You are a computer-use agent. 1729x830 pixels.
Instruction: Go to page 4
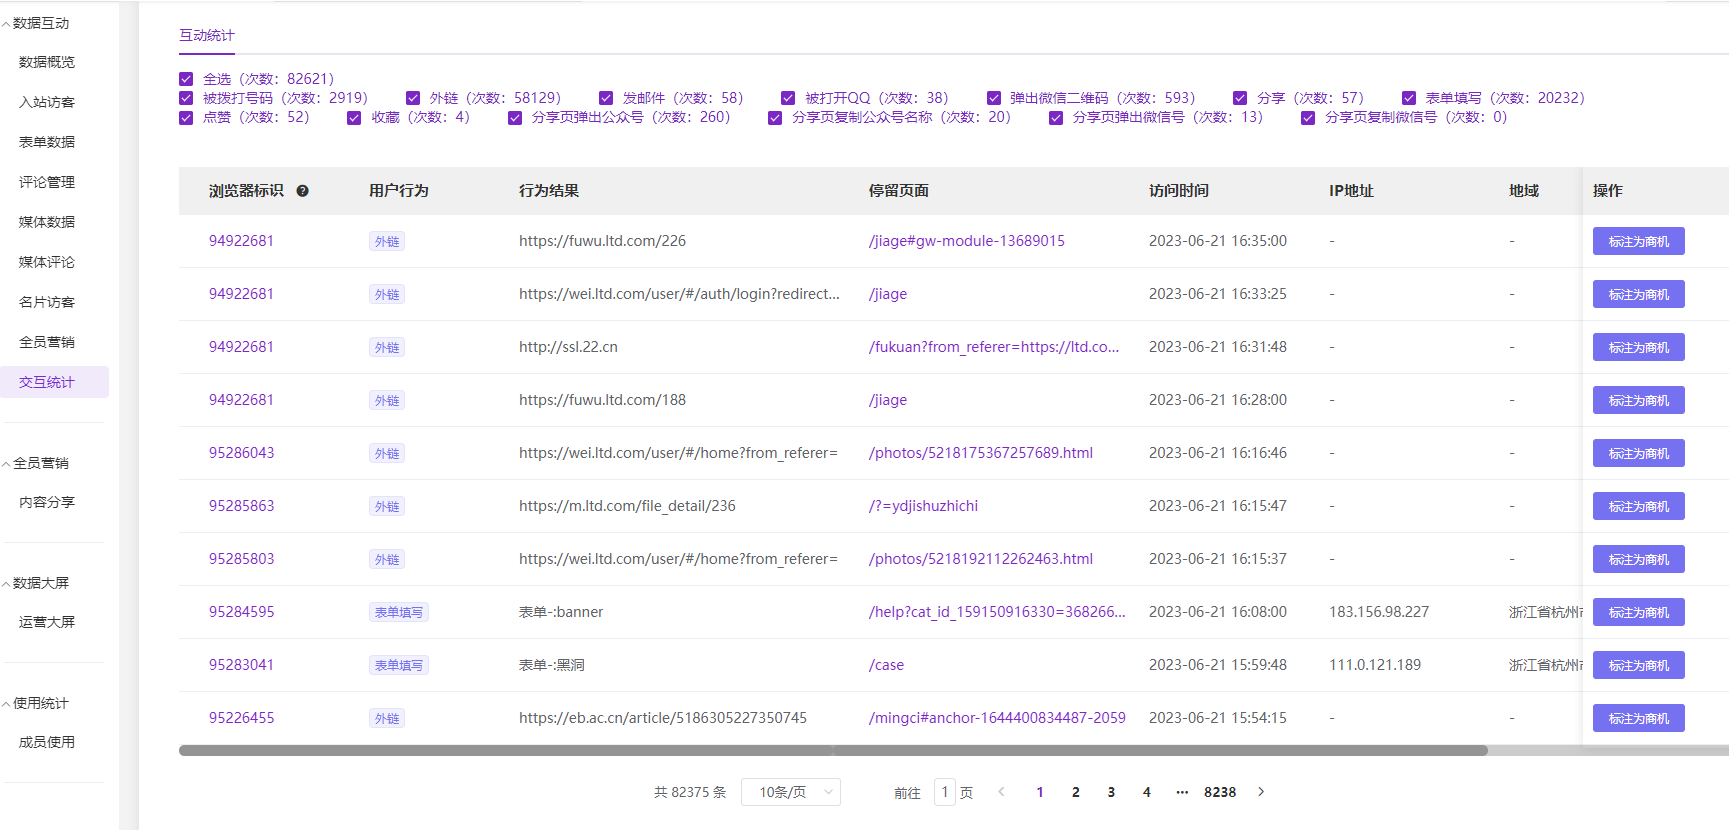click(x=1147, y=792)
